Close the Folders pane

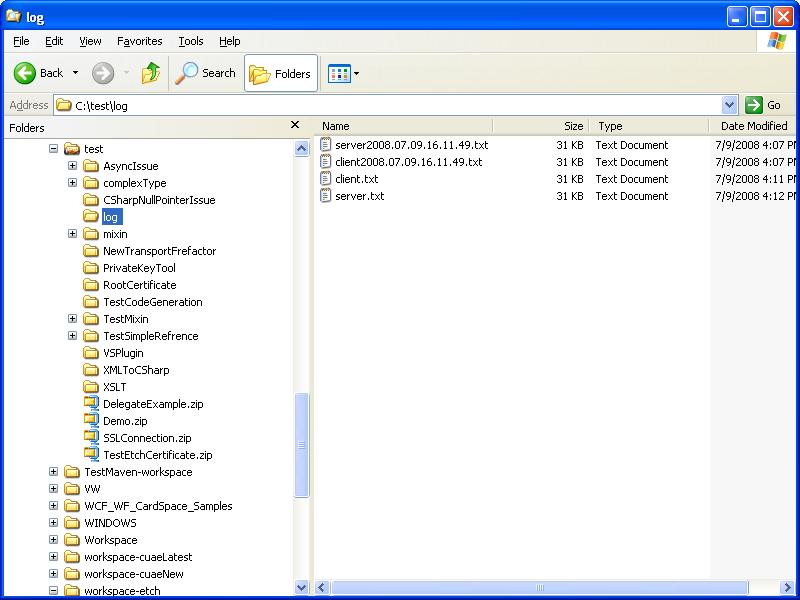tap(295, 125)
